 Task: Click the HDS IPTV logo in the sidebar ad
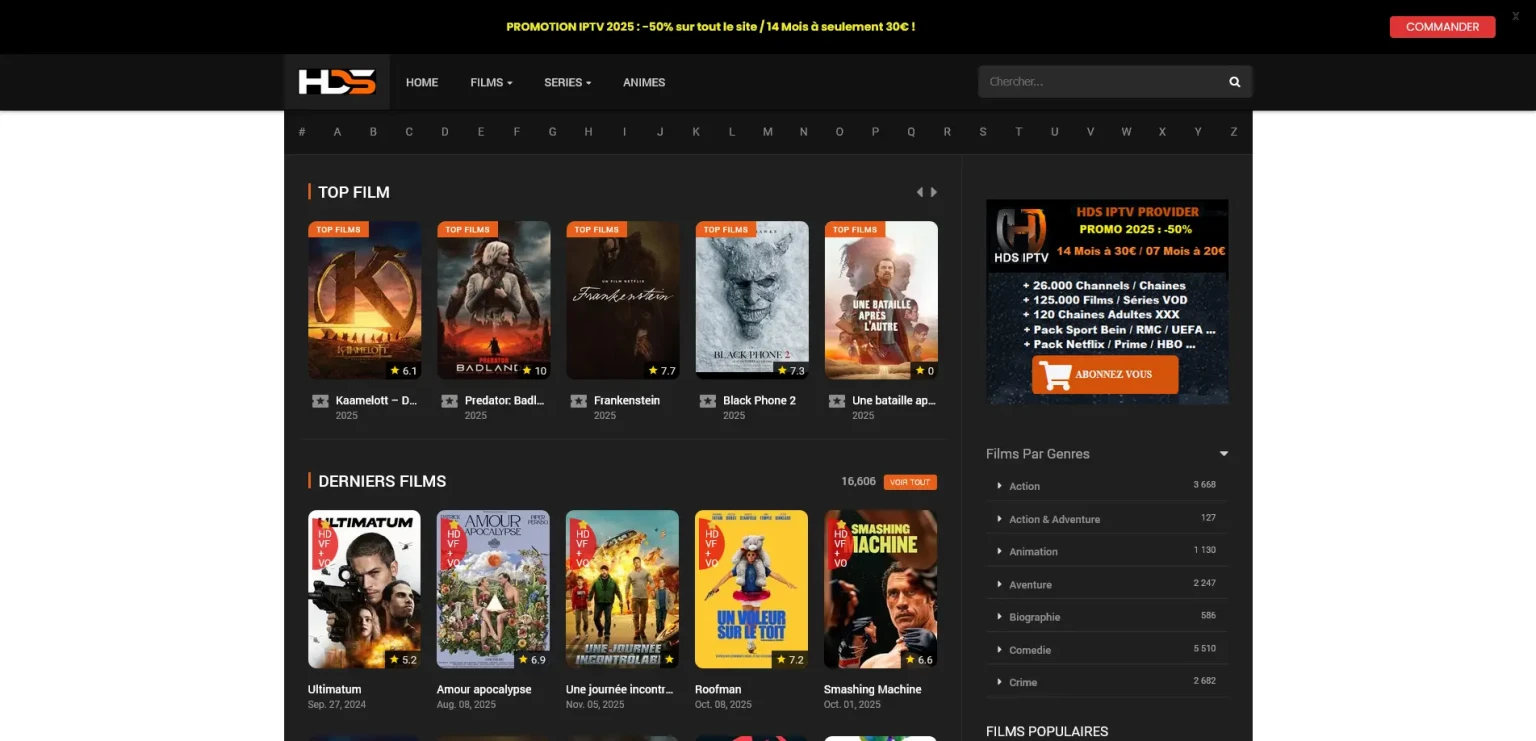click(1021, 236)
